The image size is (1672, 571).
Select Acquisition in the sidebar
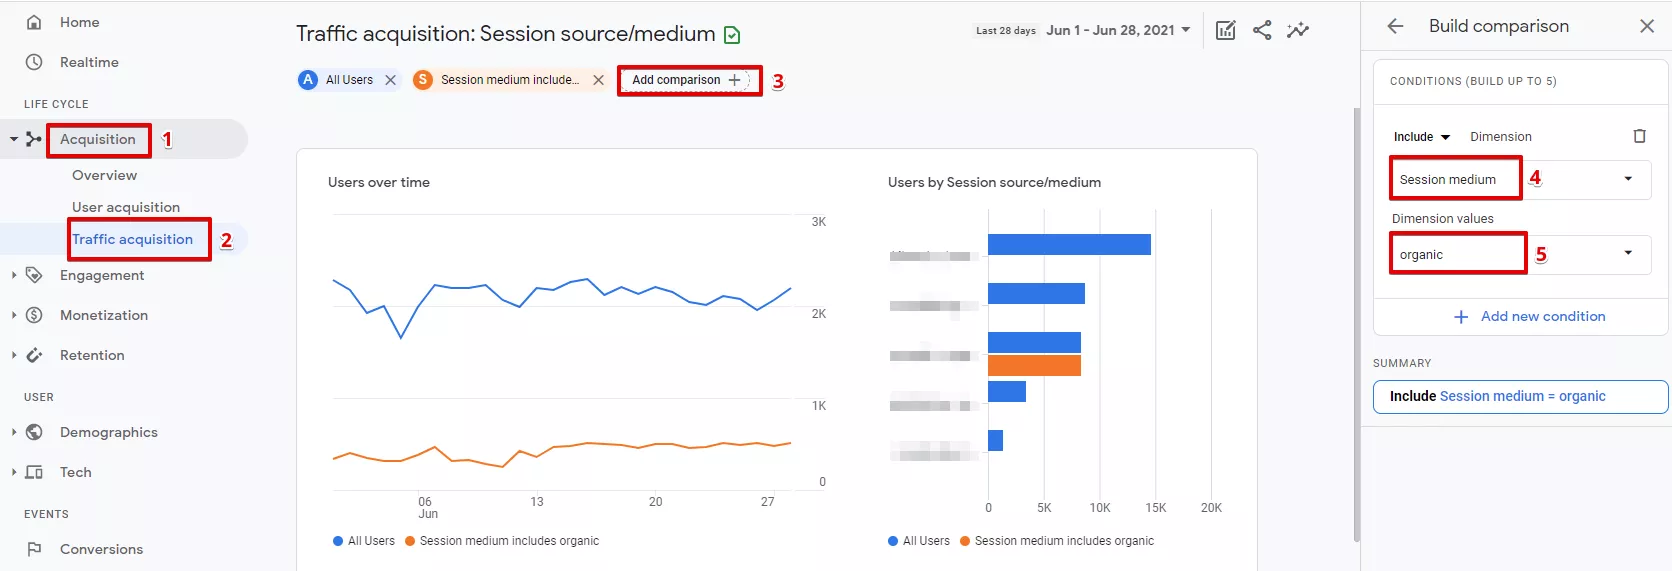[x=98, y=139]
